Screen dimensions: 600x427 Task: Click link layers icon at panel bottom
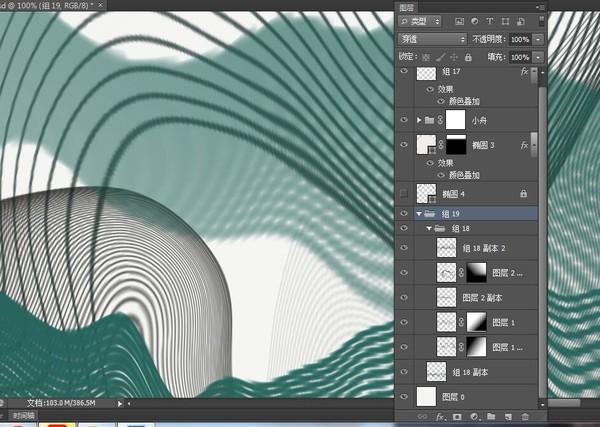point(422,416)
